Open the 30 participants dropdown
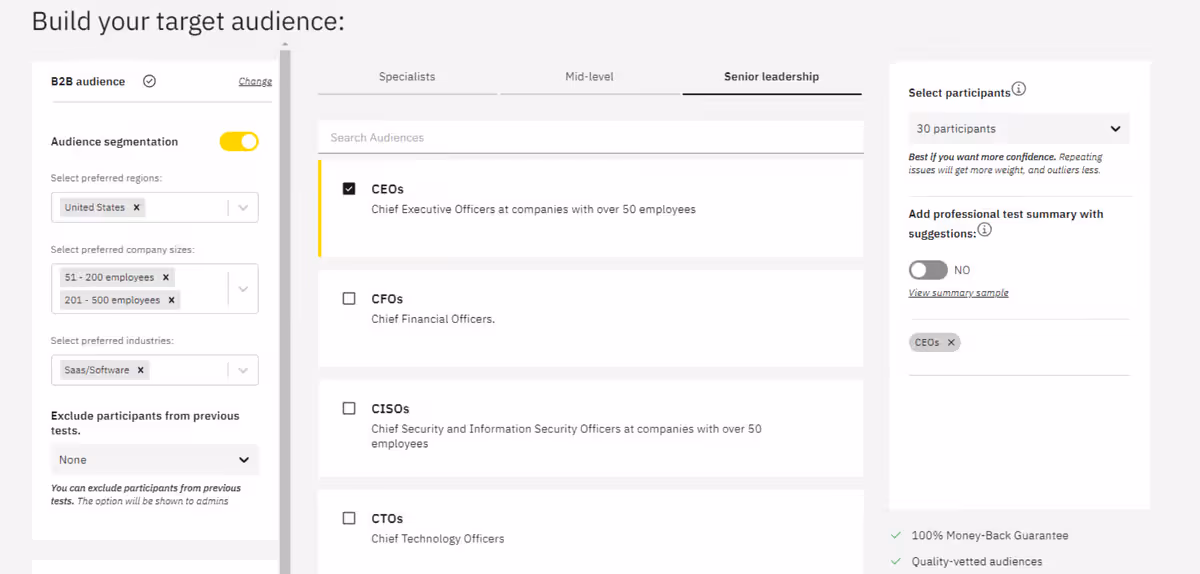1200x574 pixels. tap(1019, 129)
